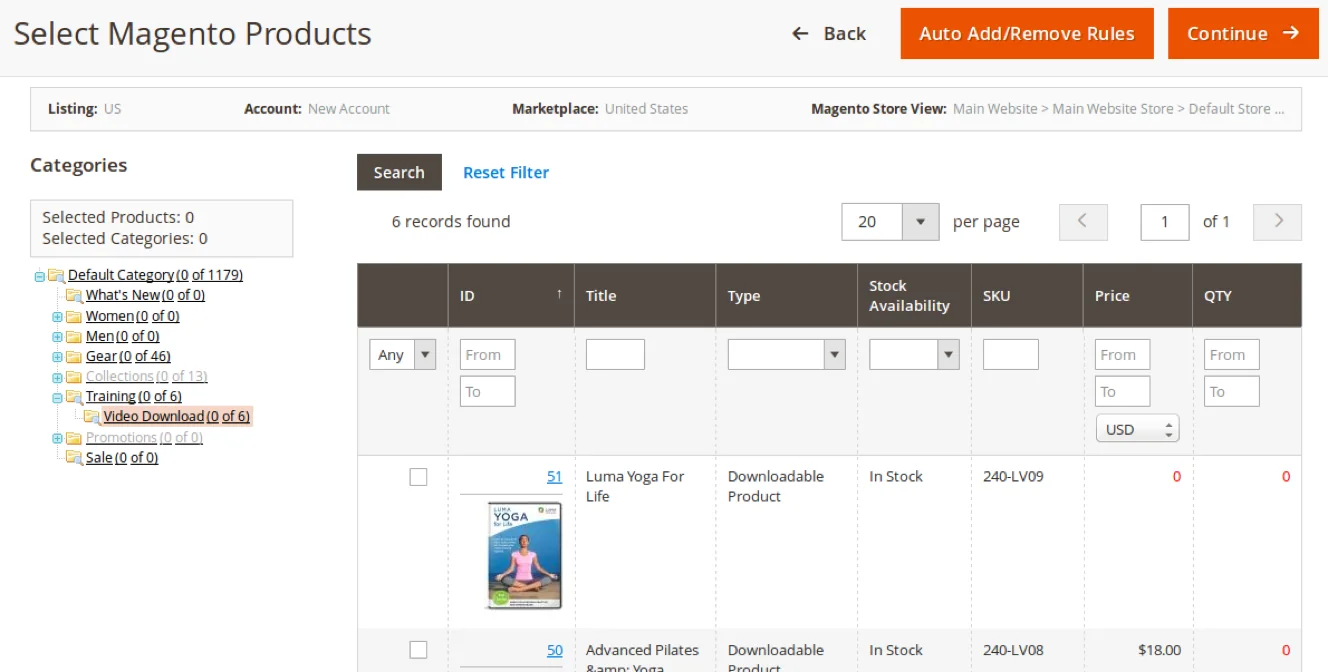Go to previous page arrow
This screenshot has width=1328, height=672.
(1084, 222)
